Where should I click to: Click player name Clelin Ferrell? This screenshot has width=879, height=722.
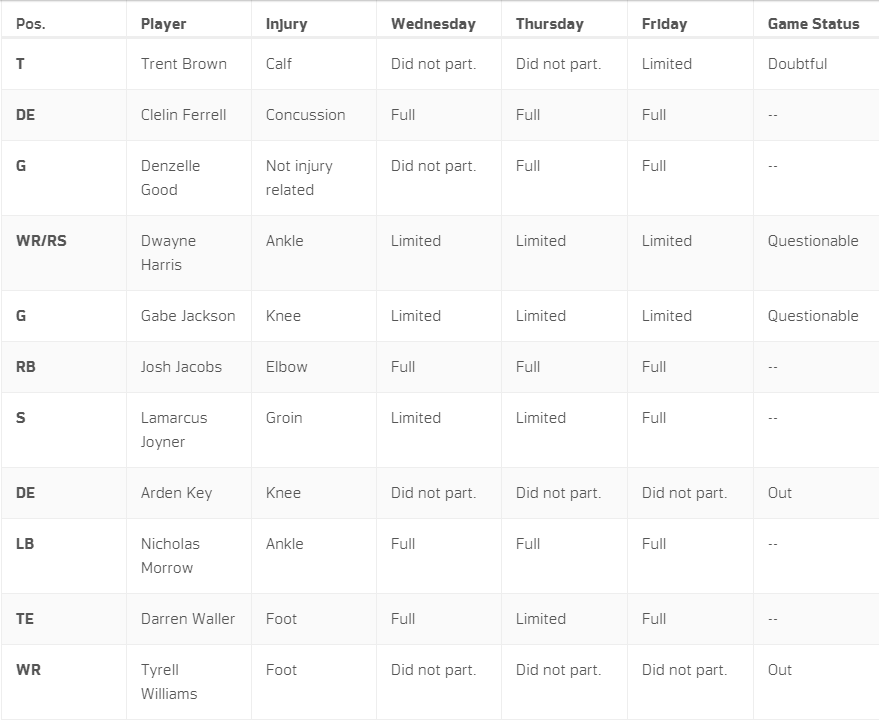183,115
